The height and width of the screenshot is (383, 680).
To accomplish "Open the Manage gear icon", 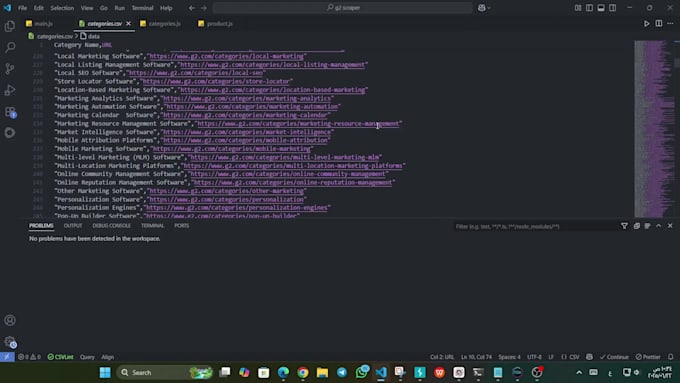I will pyautogui.click(x=10, y=342).
